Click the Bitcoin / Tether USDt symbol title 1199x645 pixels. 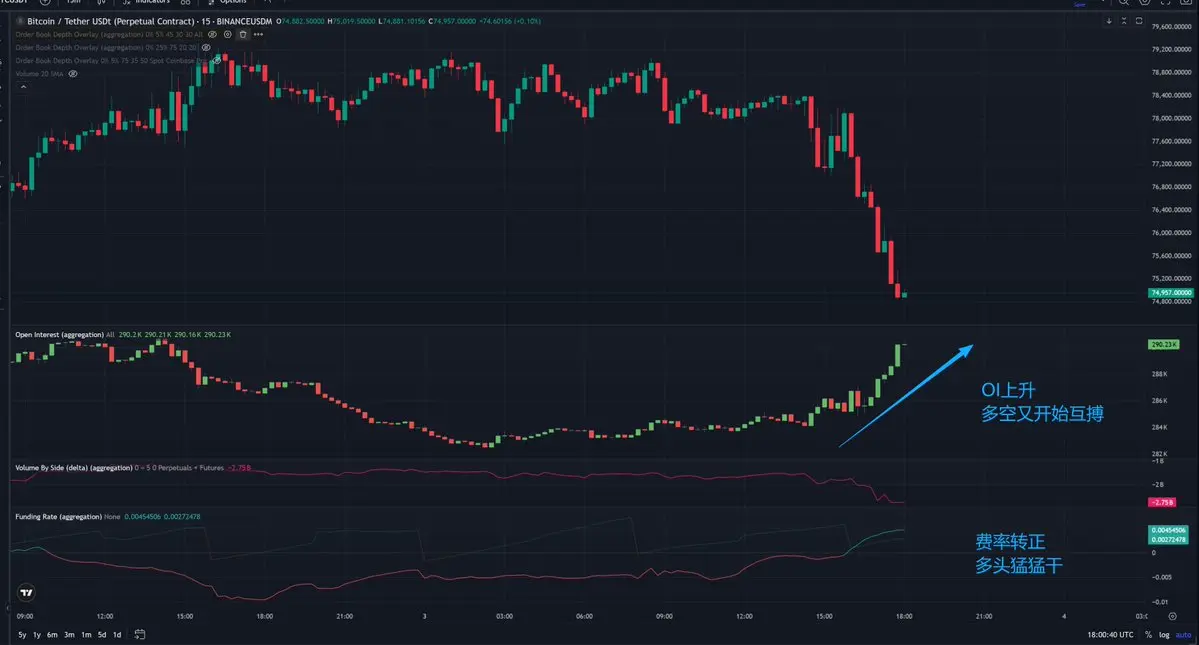point(111,21)
